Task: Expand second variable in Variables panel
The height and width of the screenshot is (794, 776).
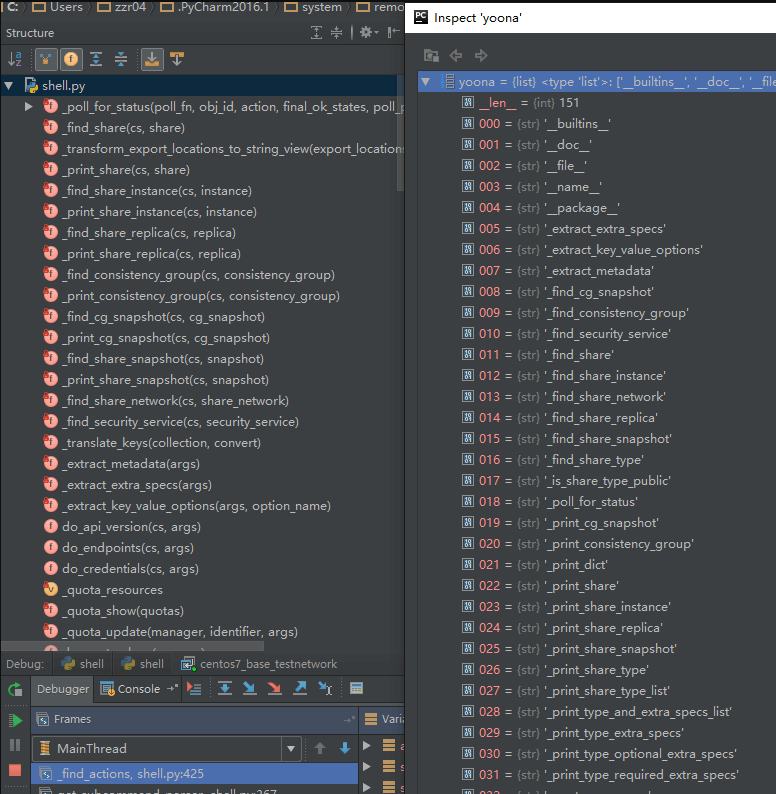Action: click(x=367, y=767)
